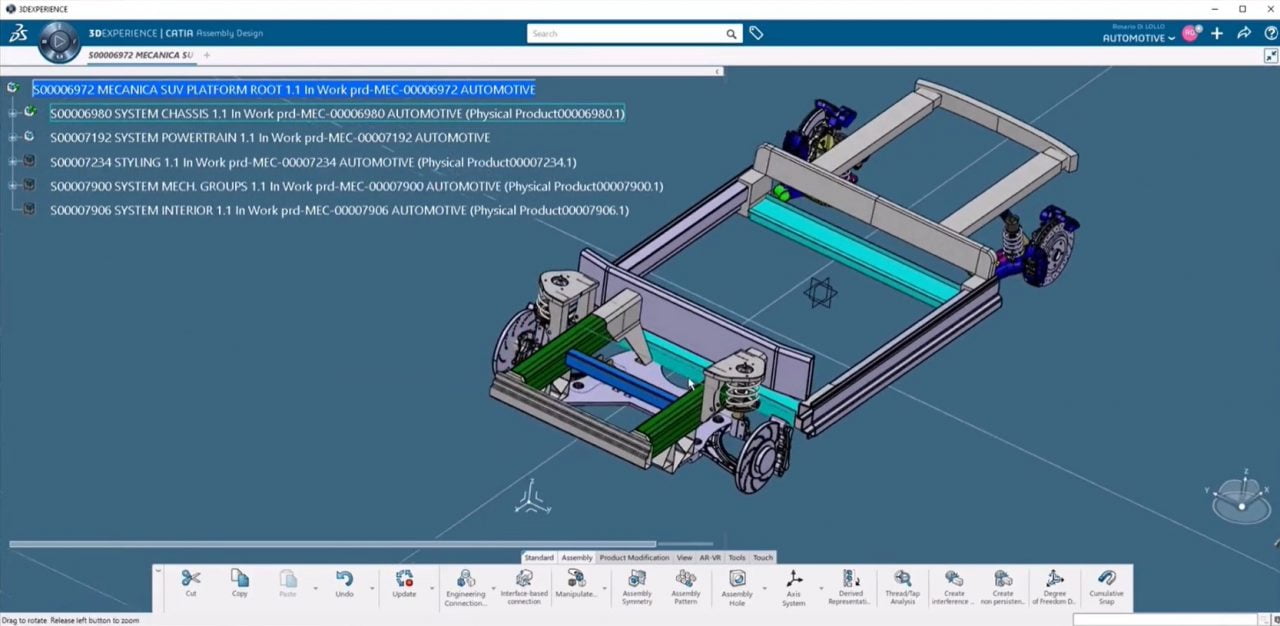
Task: Activate the Manipulate tool
Action: tap(576, 578)
